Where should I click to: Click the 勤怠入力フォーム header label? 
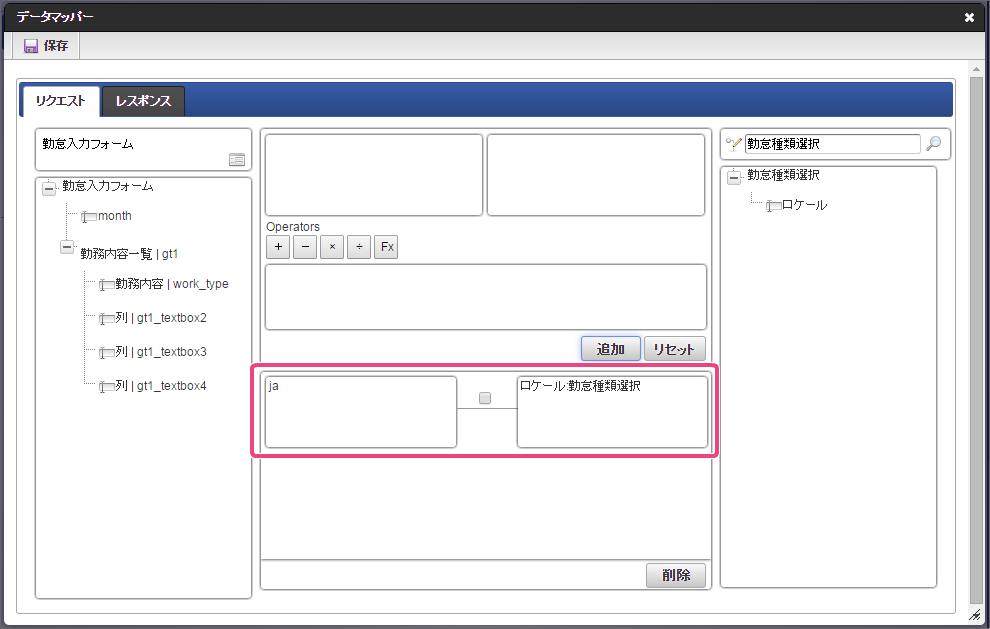[88, 144]
